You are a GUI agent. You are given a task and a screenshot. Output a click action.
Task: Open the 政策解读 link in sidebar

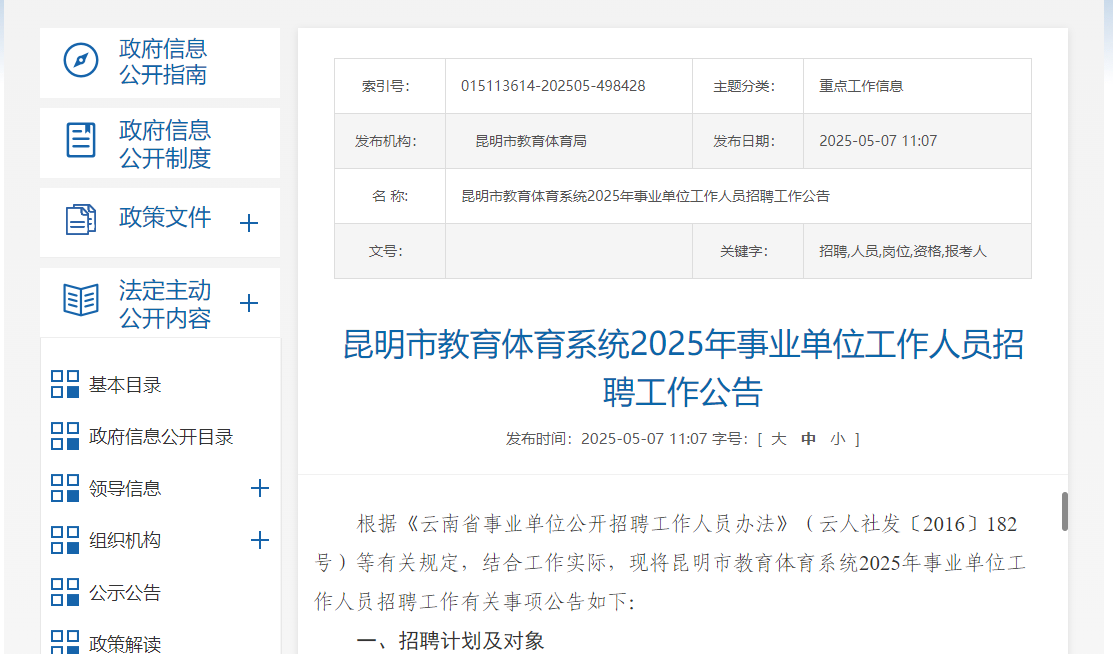tap(125, 643)
